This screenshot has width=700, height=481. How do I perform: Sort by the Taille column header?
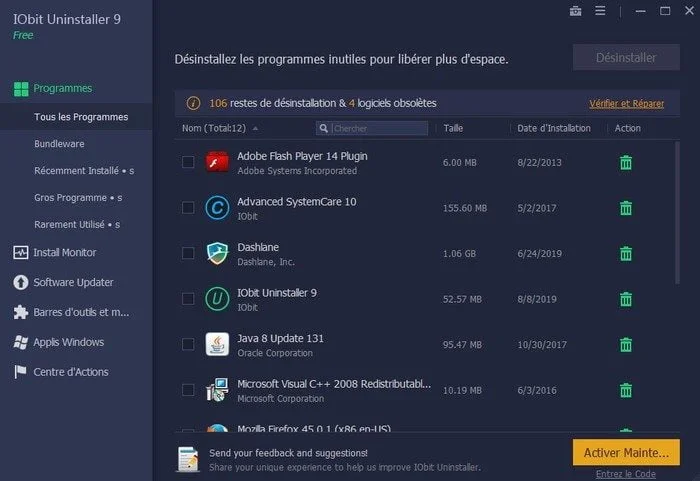[453, 129]
